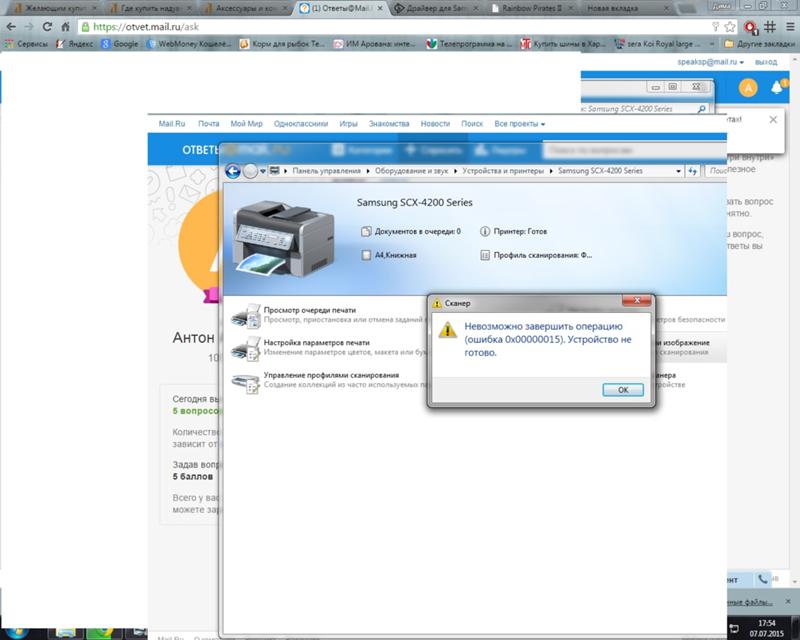Image resolution: width=800 pixels, height=640 pixels.
Task: Click the orange A avatar icon
Action: (748, 88)
